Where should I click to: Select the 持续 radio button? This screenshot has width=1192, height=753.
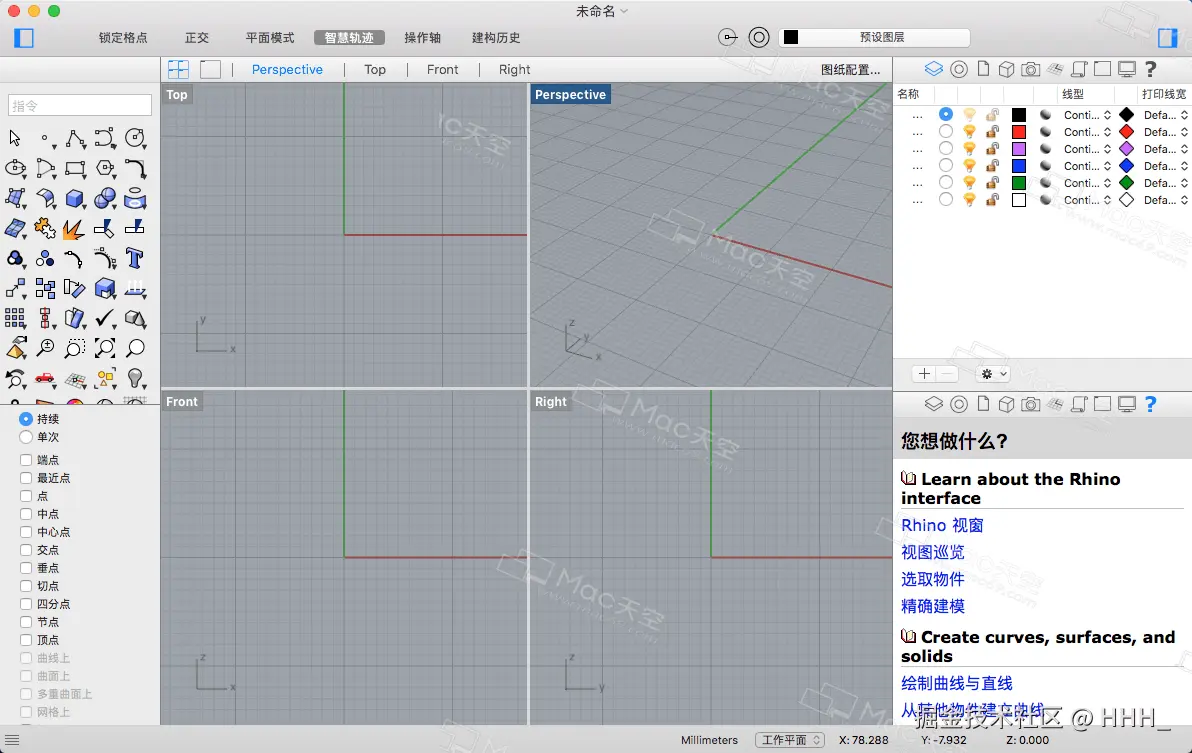click(x=26, y=419)
